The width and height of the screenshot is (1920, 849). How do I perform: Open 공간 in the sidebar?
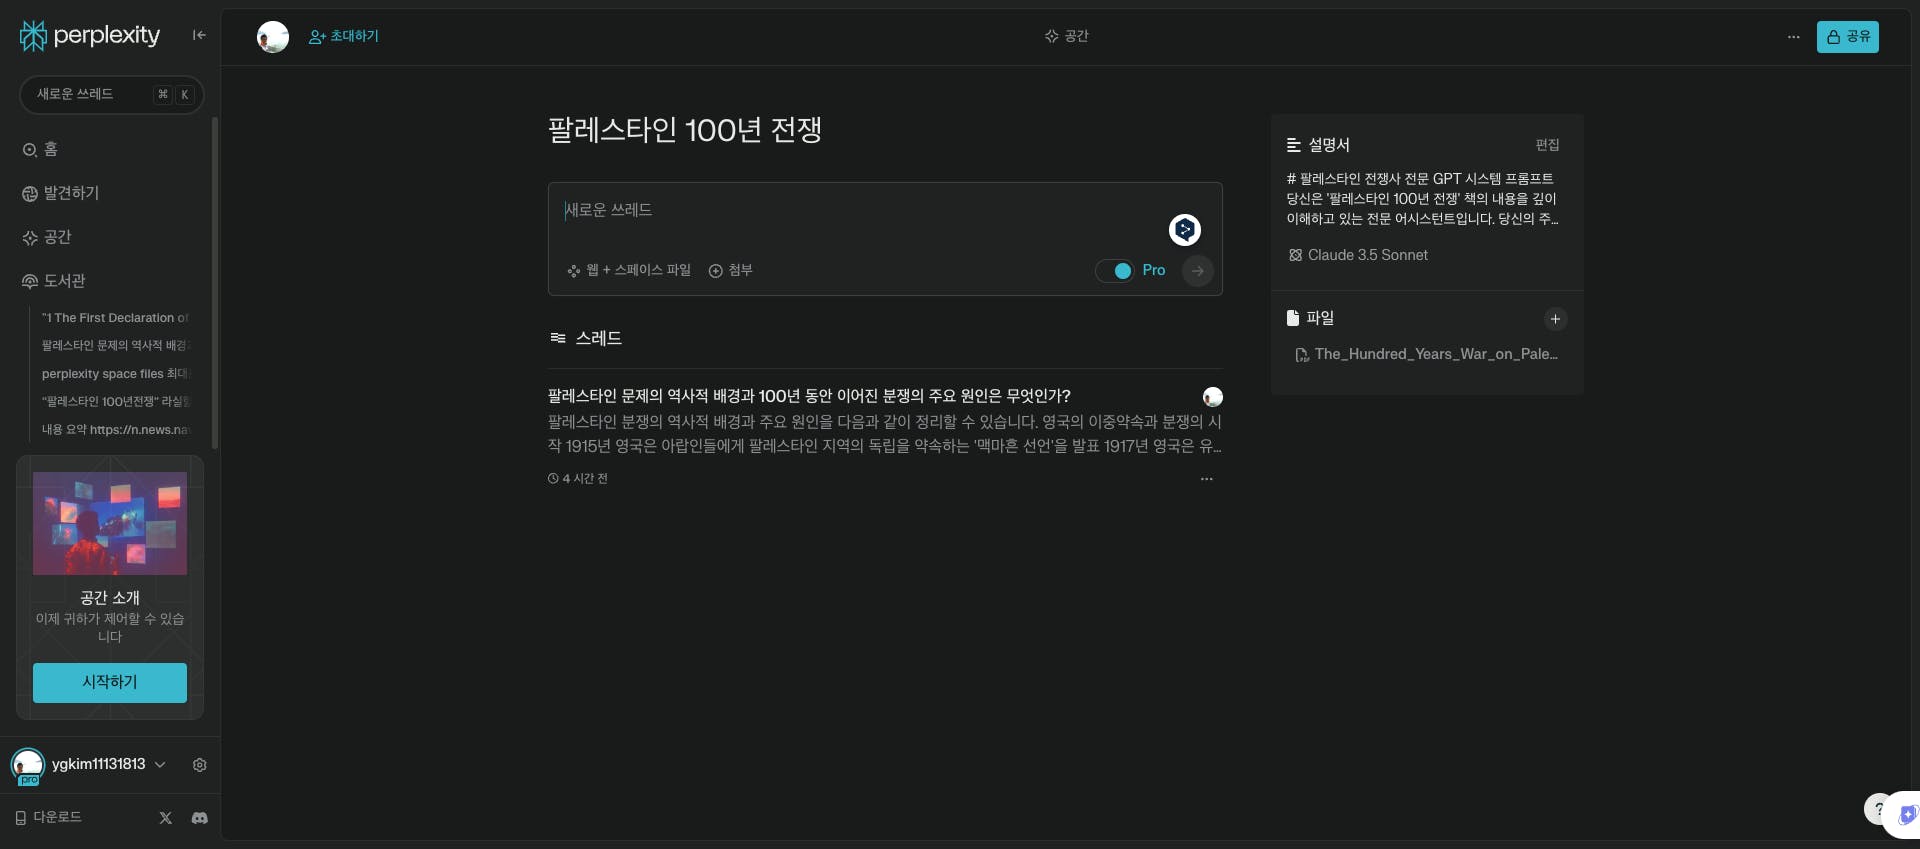[47, 237]
